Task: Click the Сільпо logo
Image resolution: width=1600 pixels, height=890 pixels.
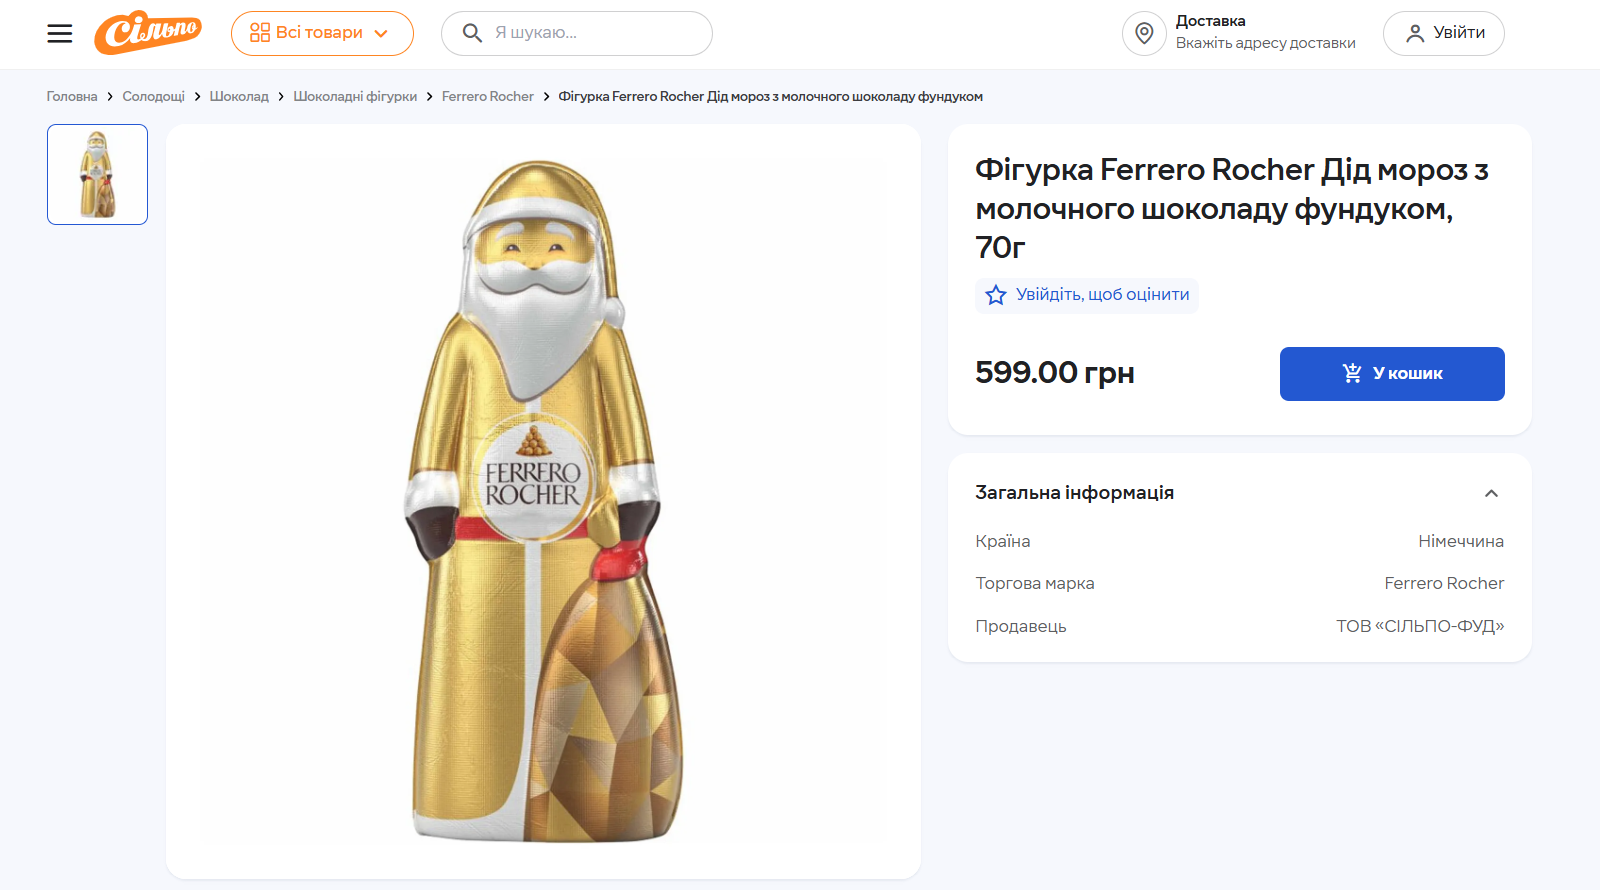Action: point(148,33)
